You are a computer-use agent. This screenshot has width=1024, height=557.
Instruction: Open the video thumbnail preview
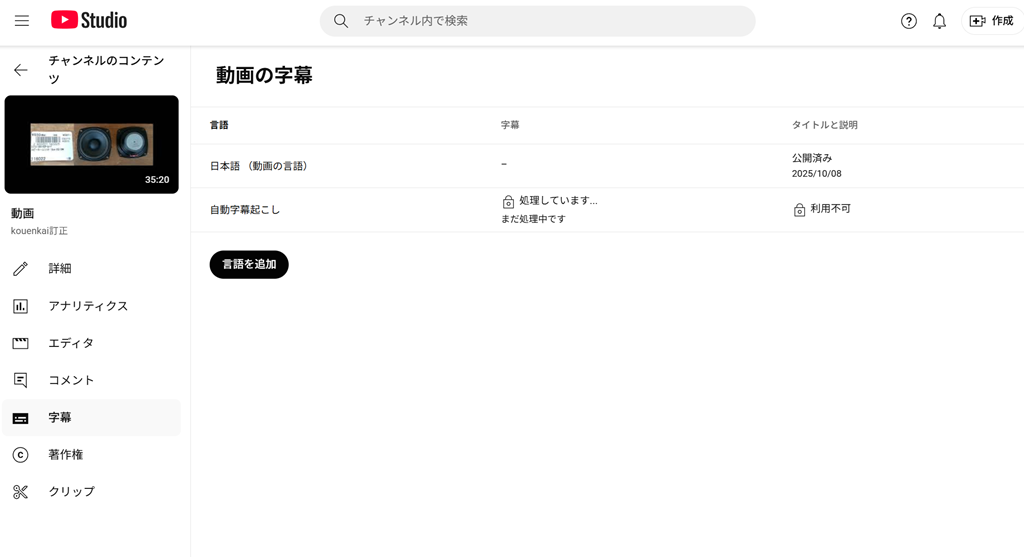92,145
